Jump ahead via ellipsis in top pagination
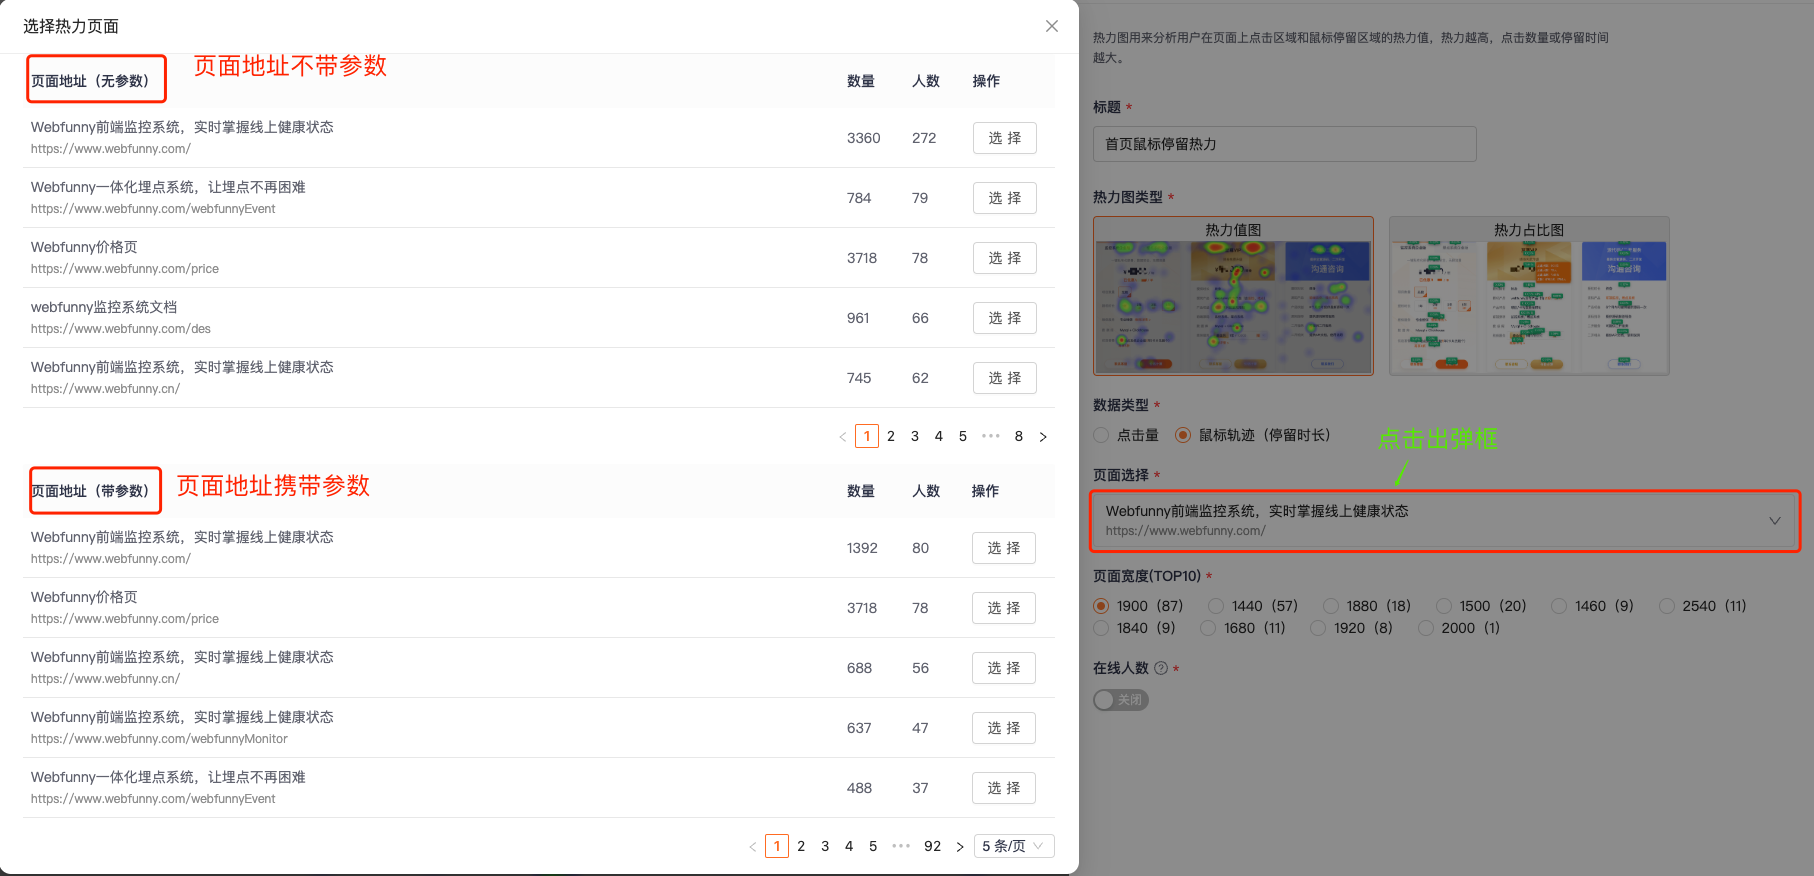Screen dimensions: 1814x876 tap(991, 436)
